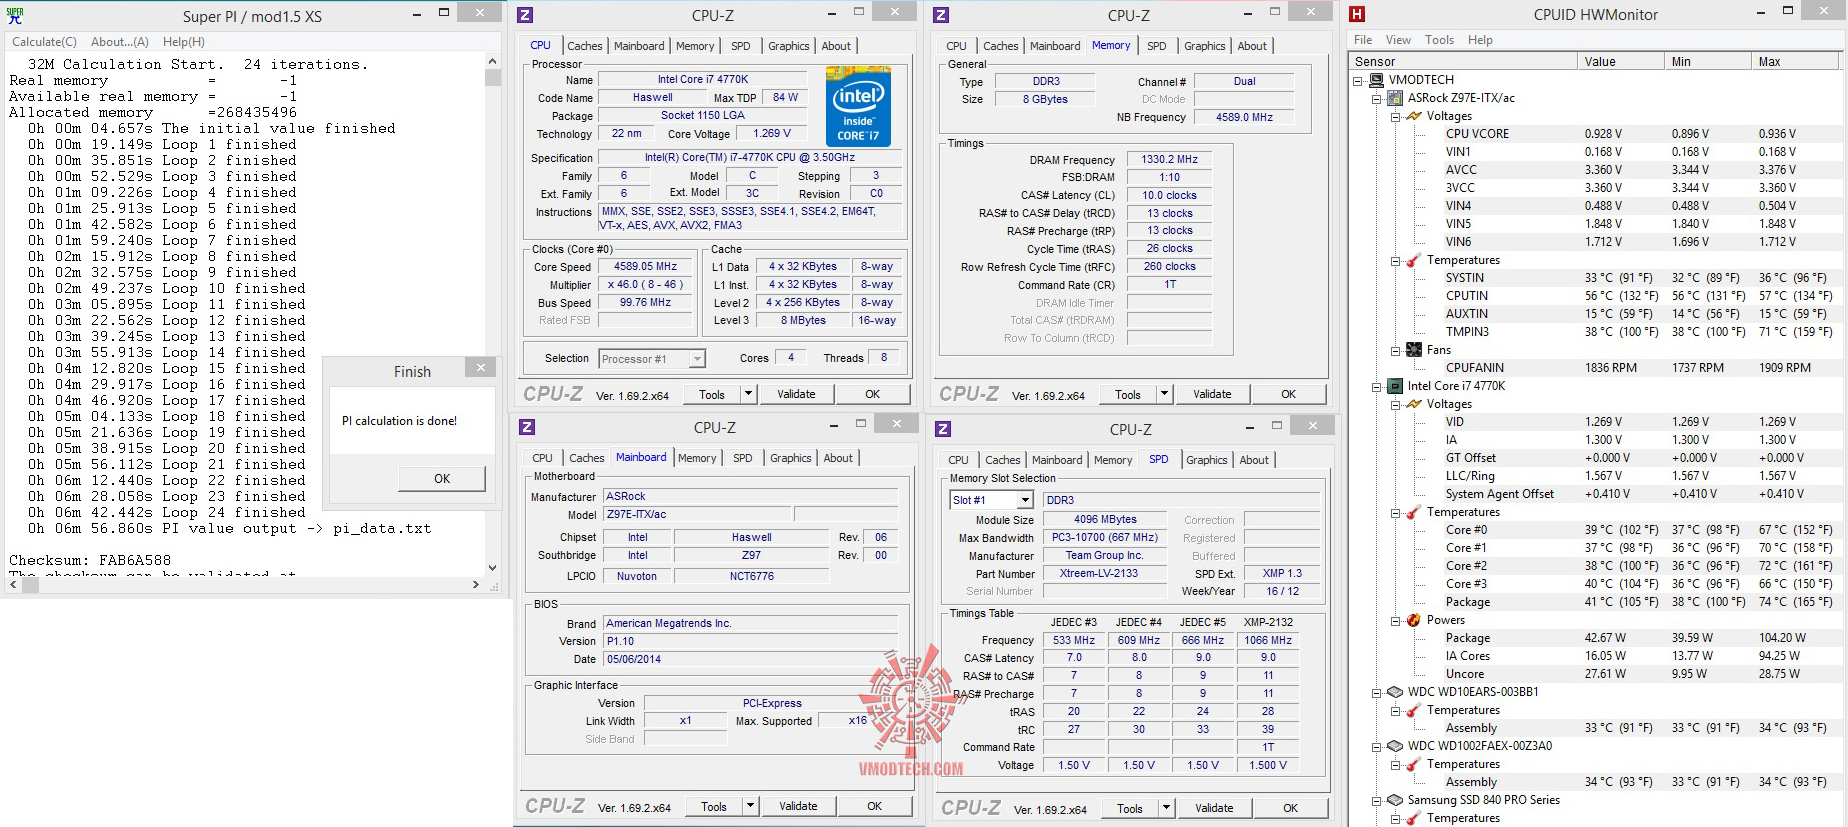Open Tools dropdown arrow in CPU-Z CPU window
This screenshot has width=1848, height=827.
point(748,394)
